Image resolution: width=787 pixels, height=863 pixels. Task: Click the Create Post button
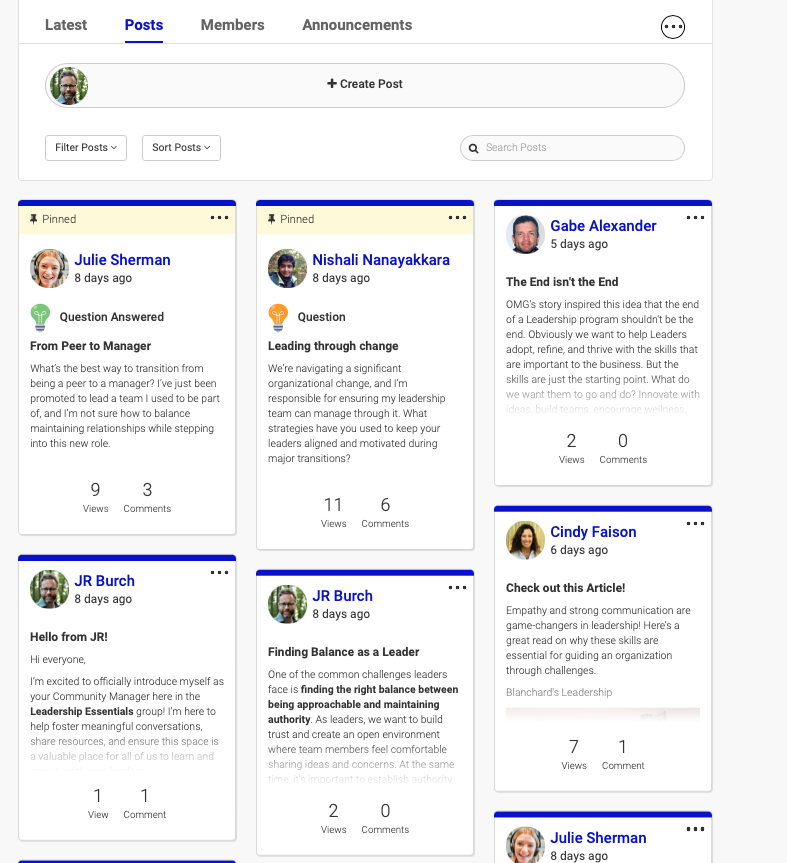tap(365, 85)
